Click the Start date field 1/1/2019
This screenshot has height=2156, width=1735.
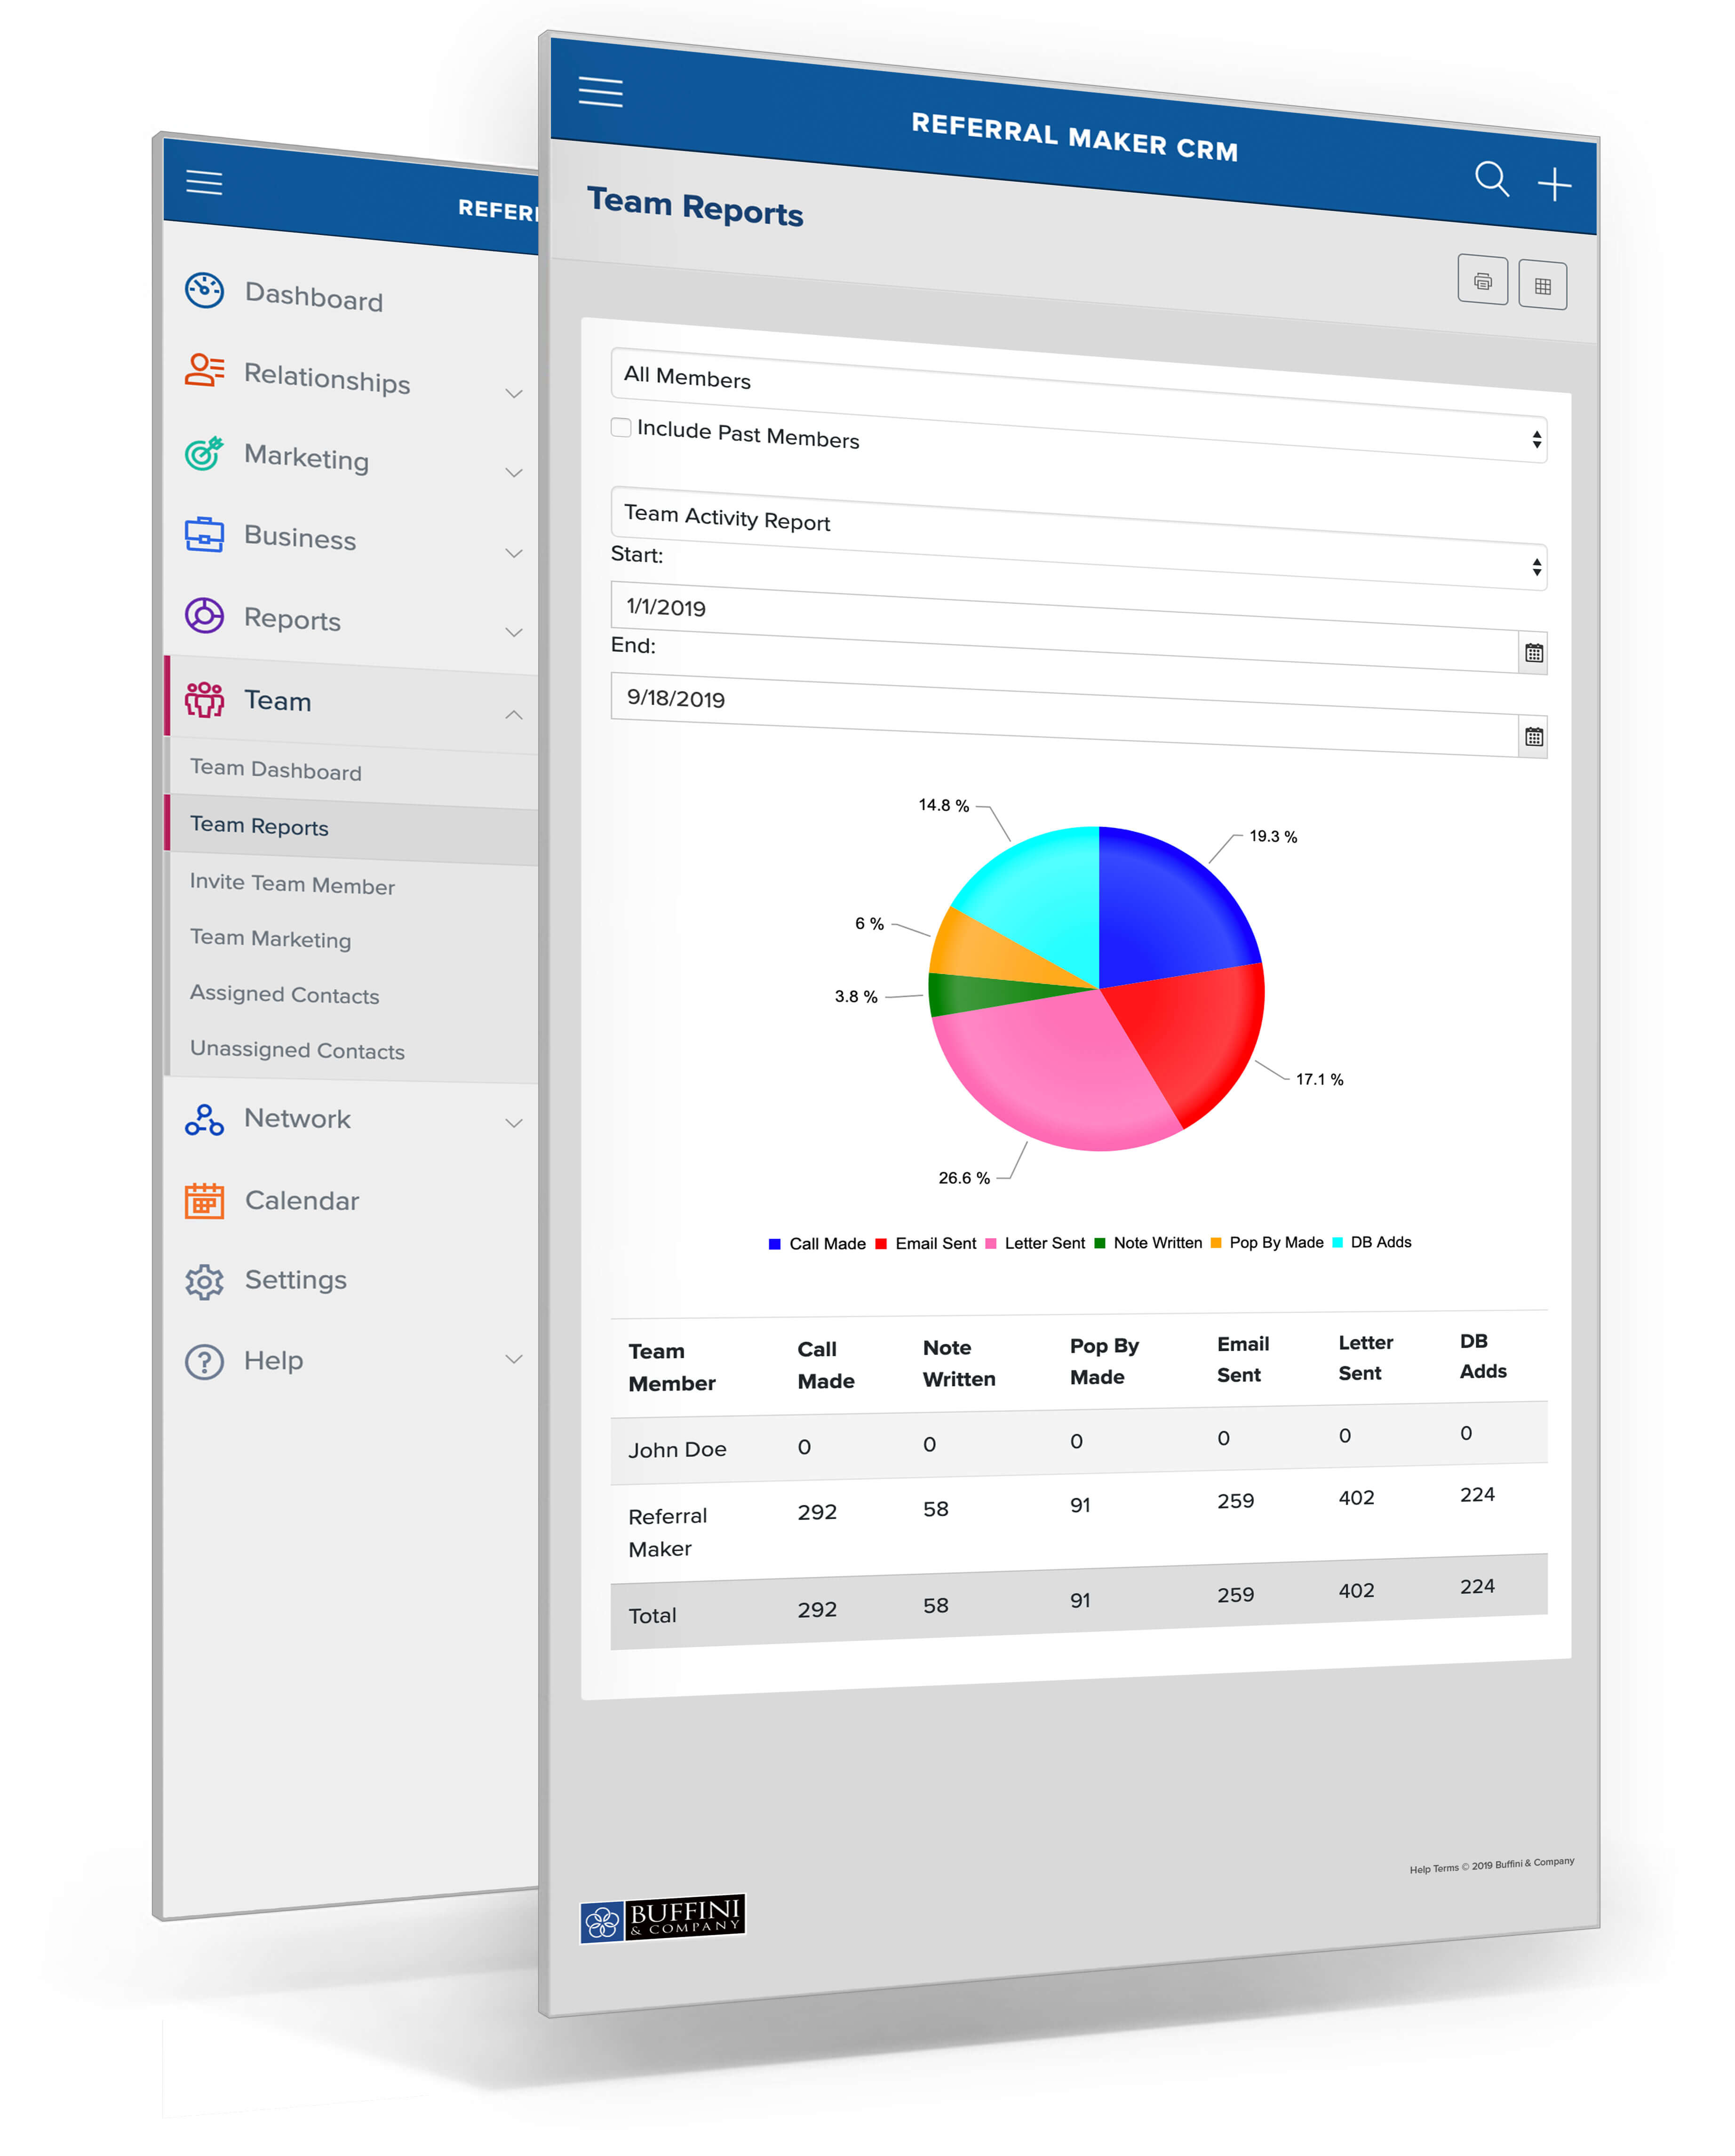(x=1064, y=627)
